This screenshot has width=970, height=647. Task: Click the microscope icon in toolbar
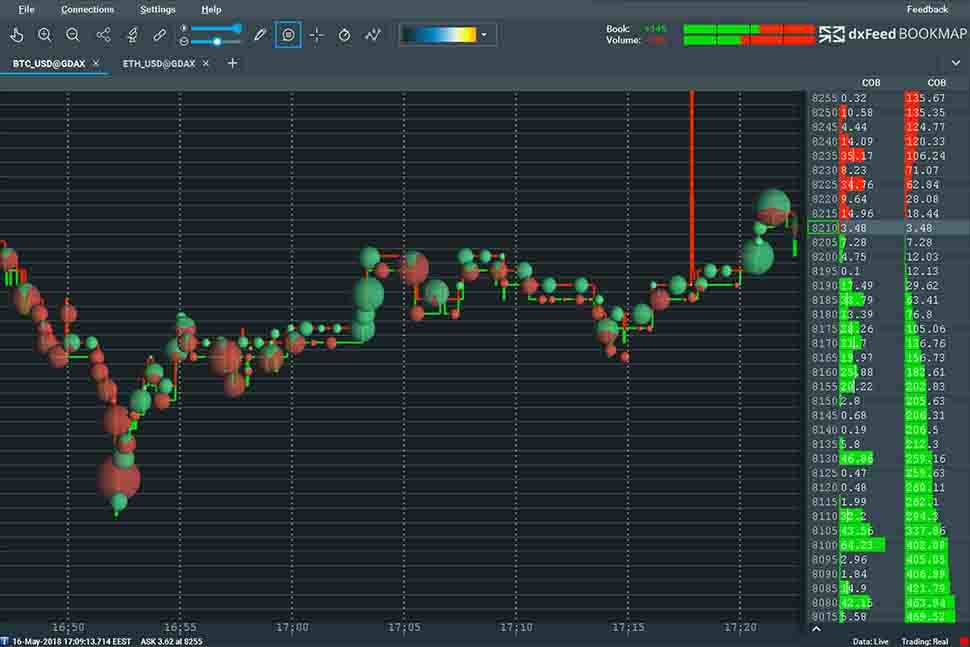pos(131,35)
